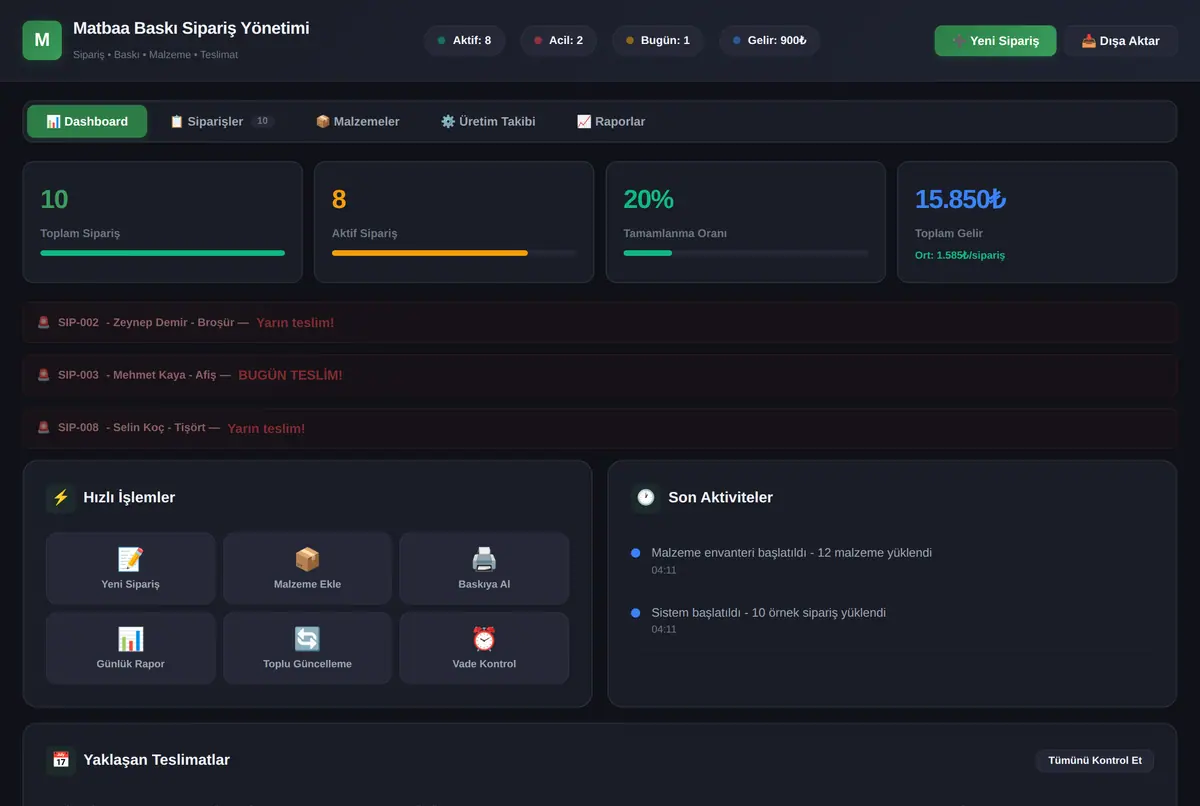Screen dimensions: 1200x806
Task: Click the Acil: 2 status pill
Action: click(x=558, y=41)
